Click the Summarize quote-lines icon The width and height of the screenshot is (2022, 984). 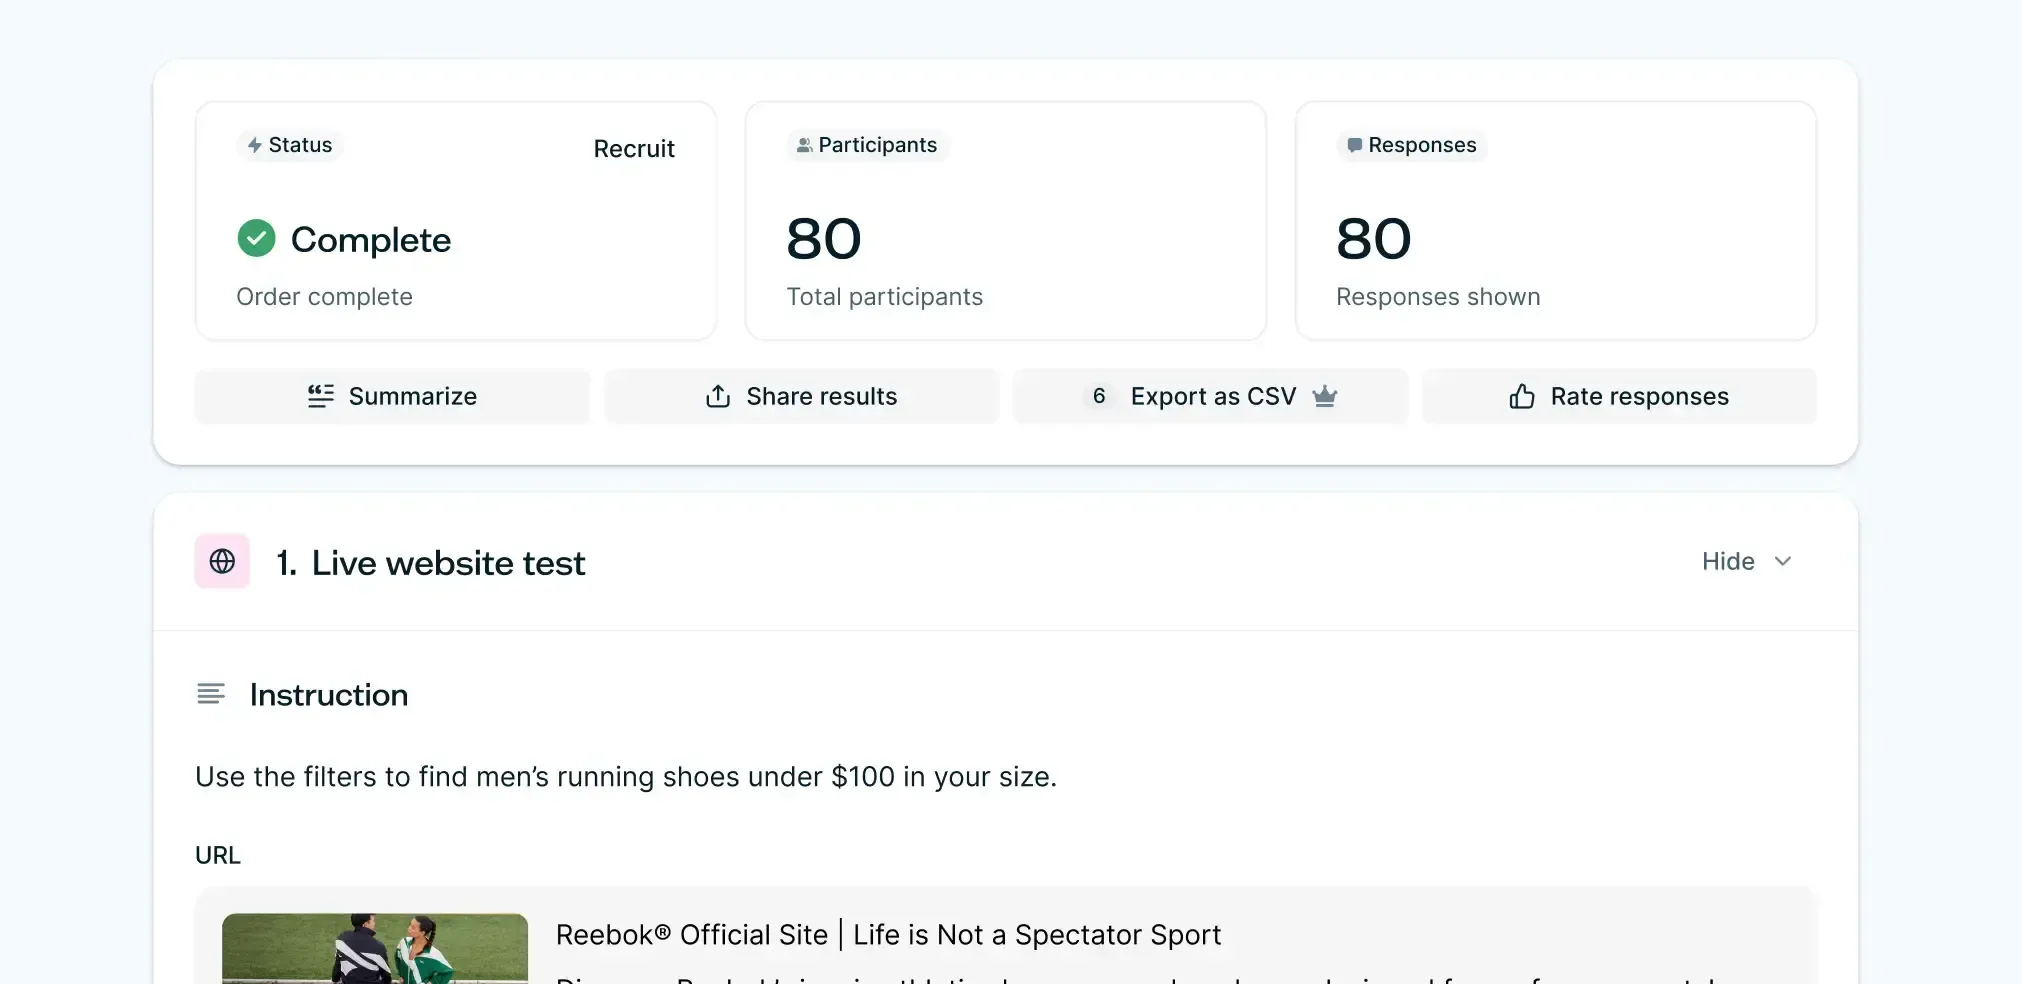coord(320,396)
